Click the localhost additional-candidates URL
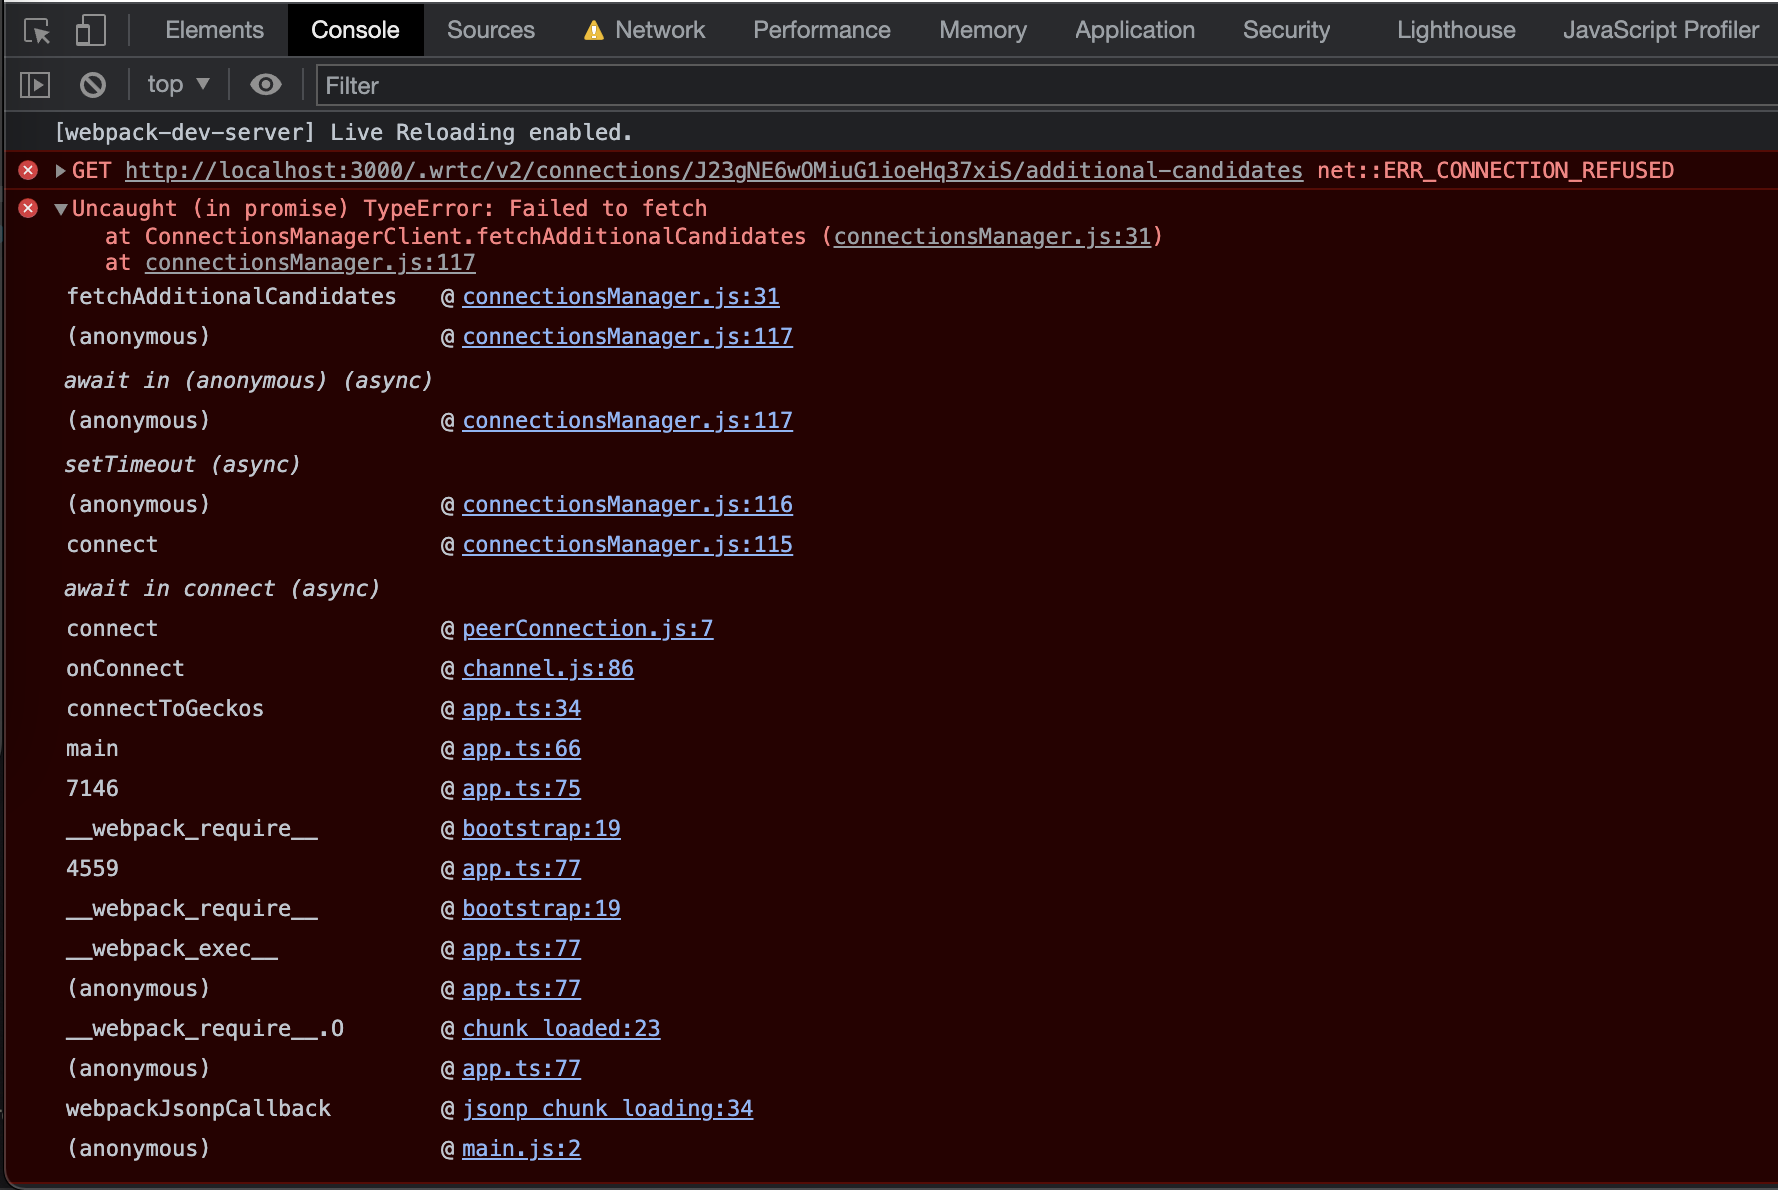This screenshot has height=1190, width=1778. 712,170
